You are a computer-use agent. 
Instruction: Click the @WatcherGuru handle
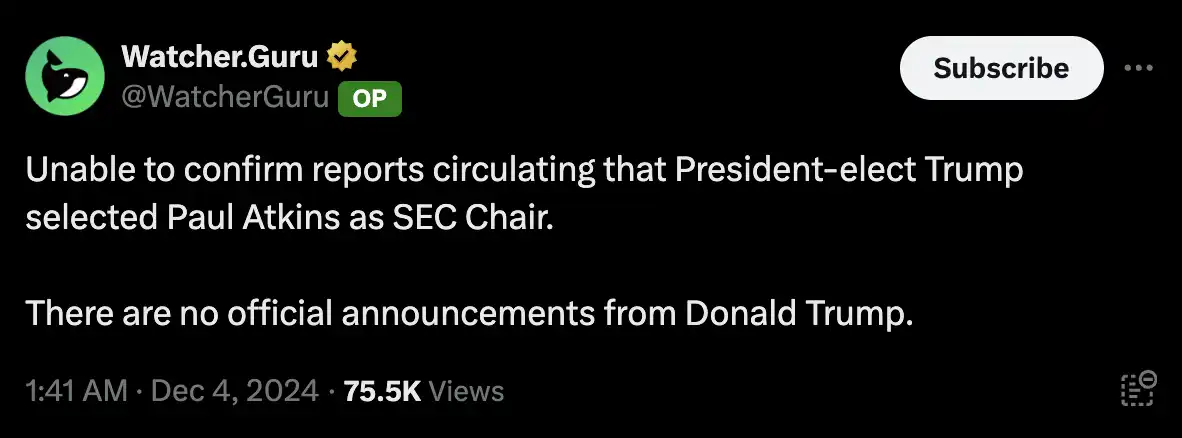(x=225, y=98)
